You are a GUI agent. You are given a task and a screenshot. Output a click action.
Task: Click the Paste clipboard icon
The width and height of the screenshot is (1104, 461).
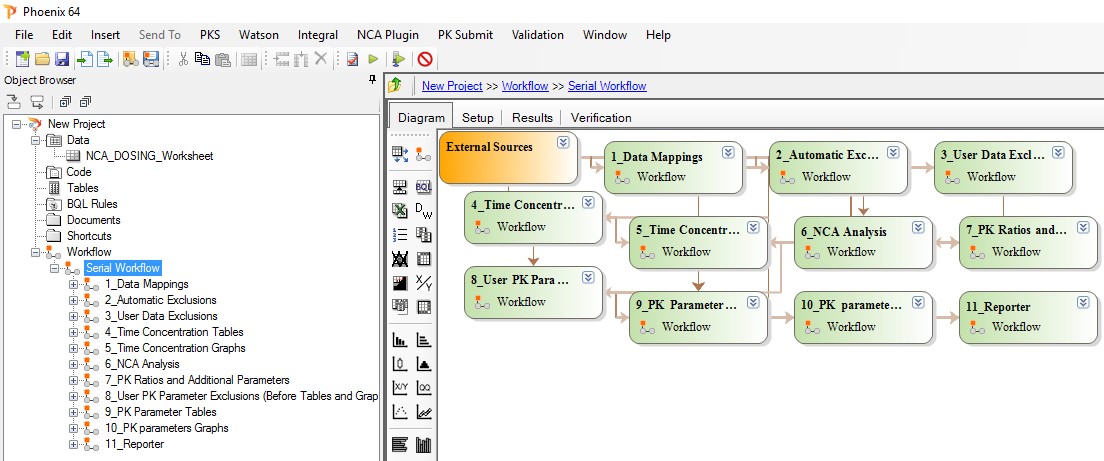point(222,59)
